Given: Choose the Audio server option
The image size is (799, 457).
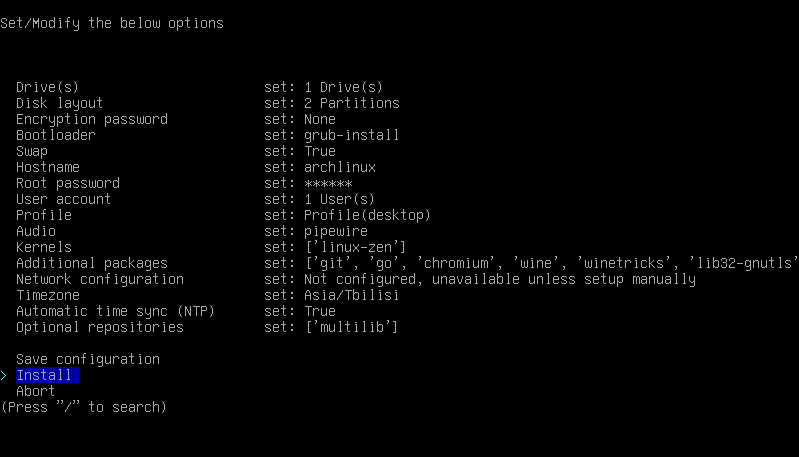Looking at the screenshot, I should tap(36, 231).
